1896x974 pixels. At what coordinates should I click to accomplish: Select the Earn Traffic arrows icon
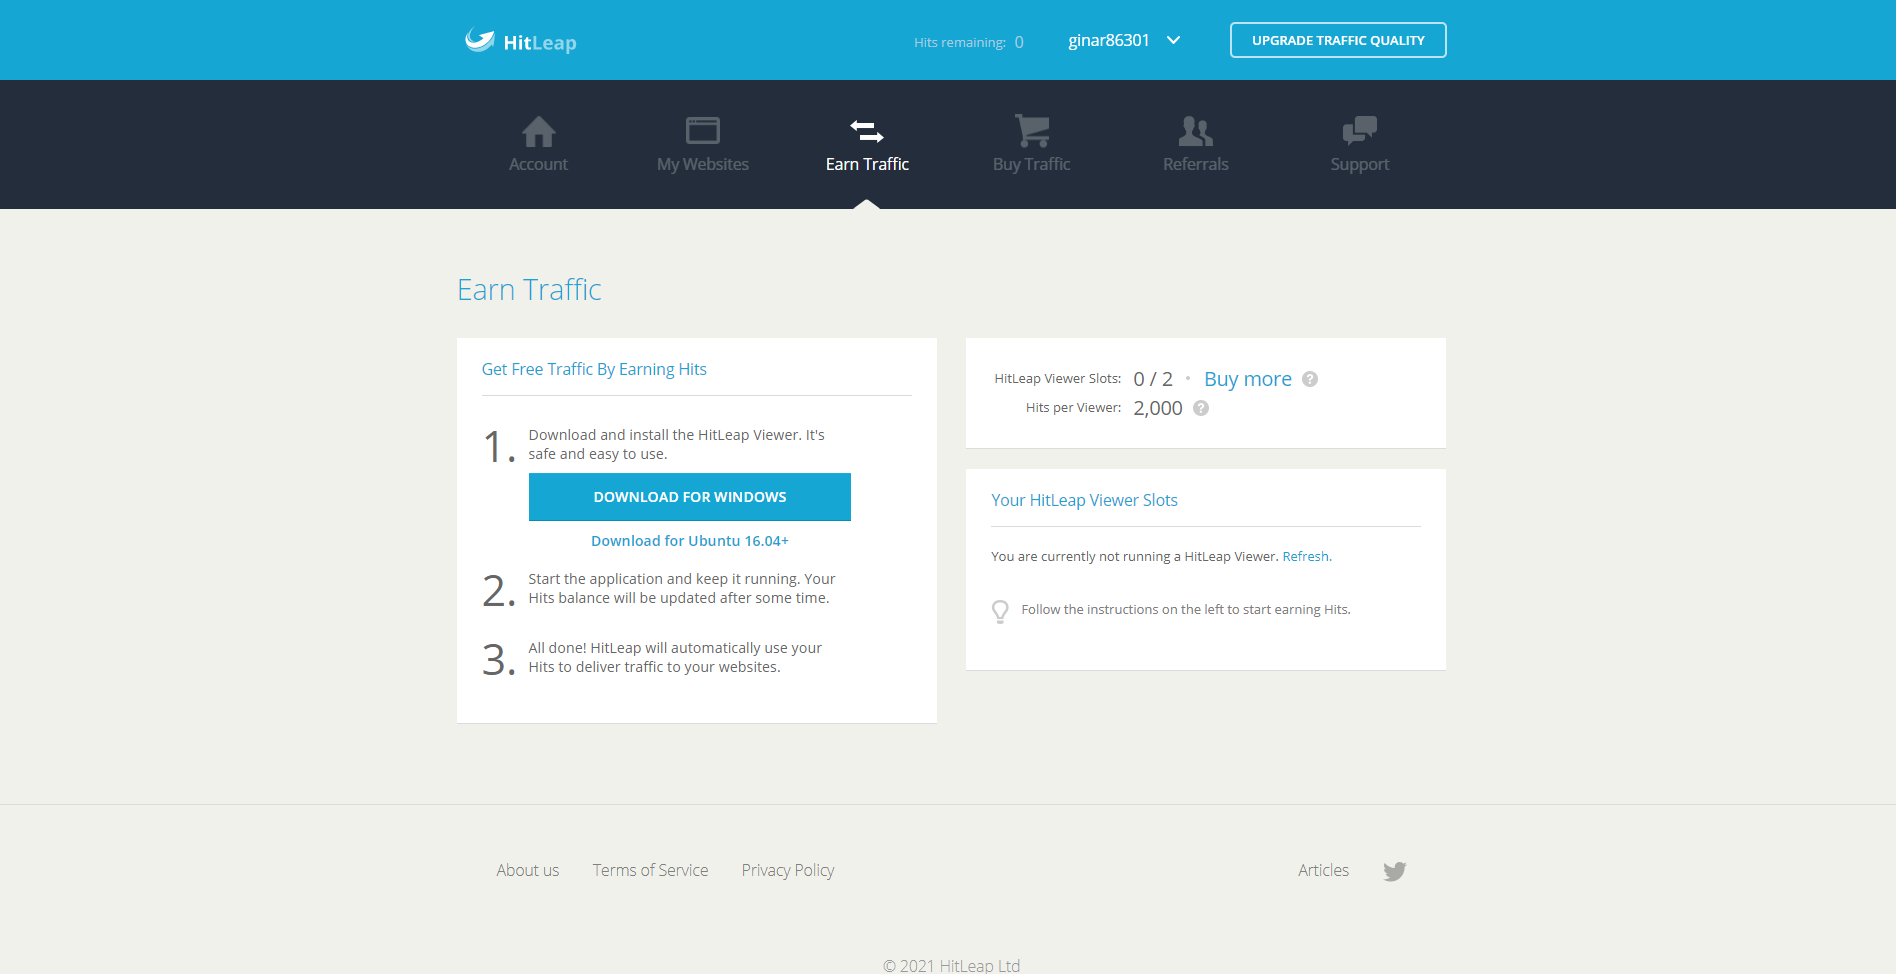click(x=867, y=131)
